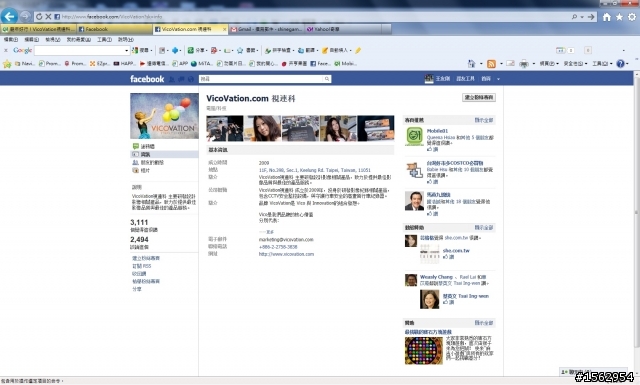Image resolution: width=640 pixels, height=385 pixels.
Task: Click the blue Help question mark icon
Action: [620, 64]
